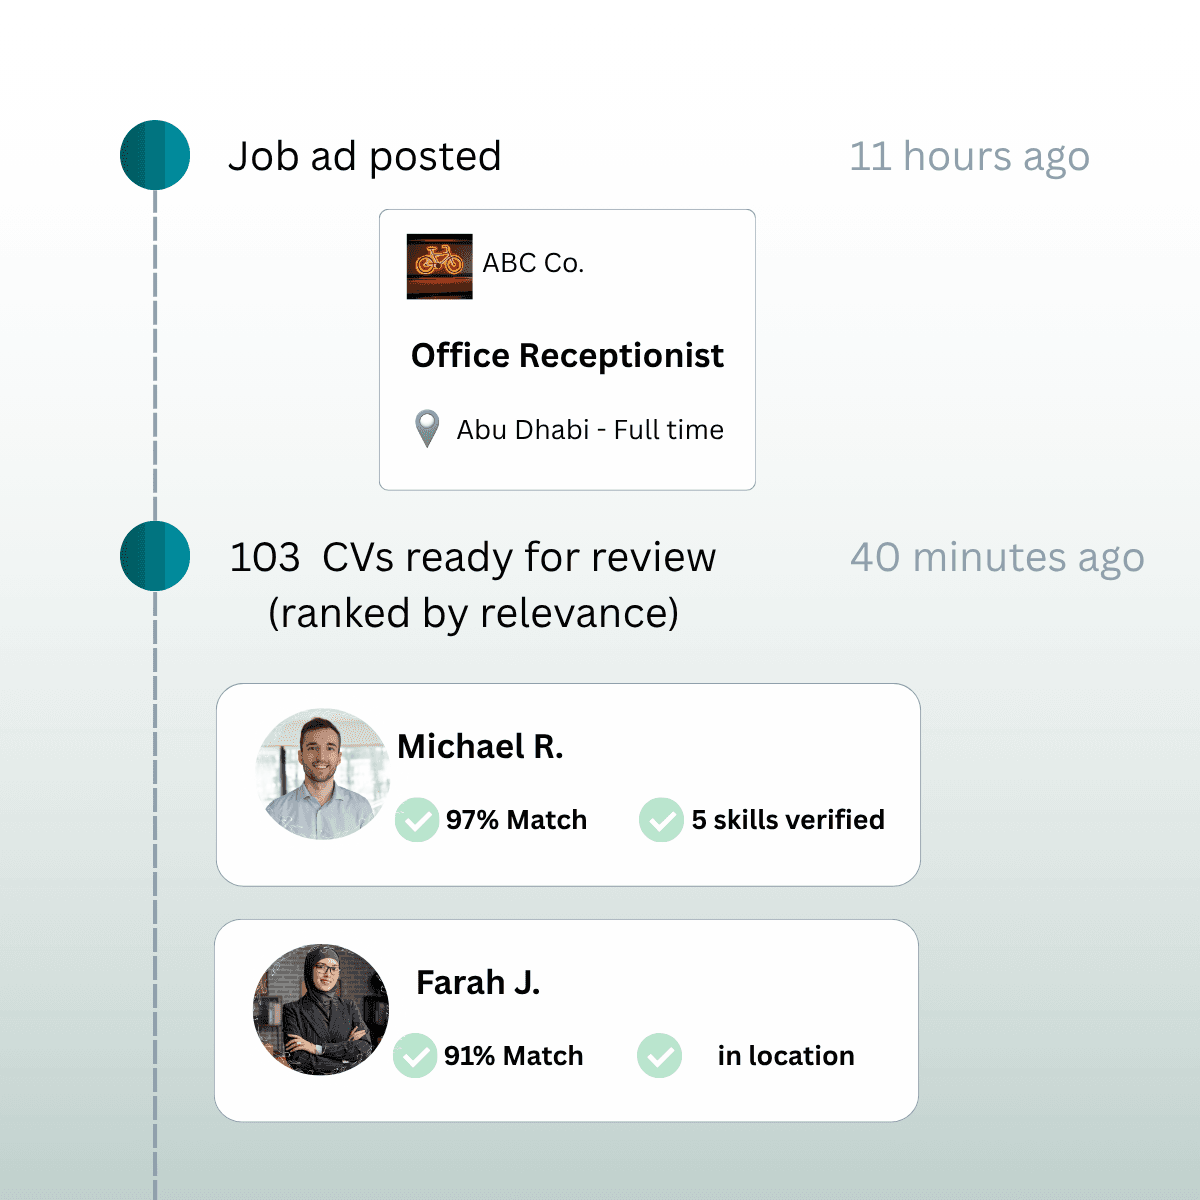
Task: Click the 91% Match label
Action: [513, 1056]
